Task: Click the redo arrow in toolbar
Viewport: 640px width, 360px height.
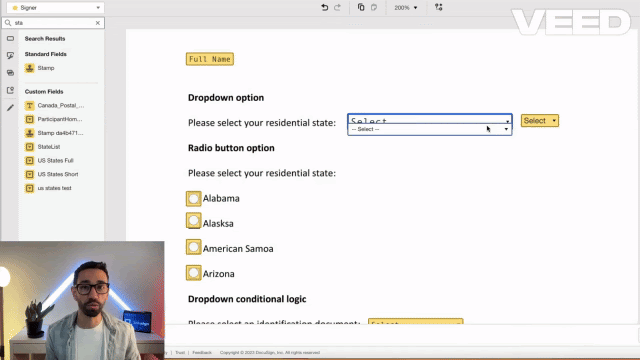Action: tap(338, 7)
